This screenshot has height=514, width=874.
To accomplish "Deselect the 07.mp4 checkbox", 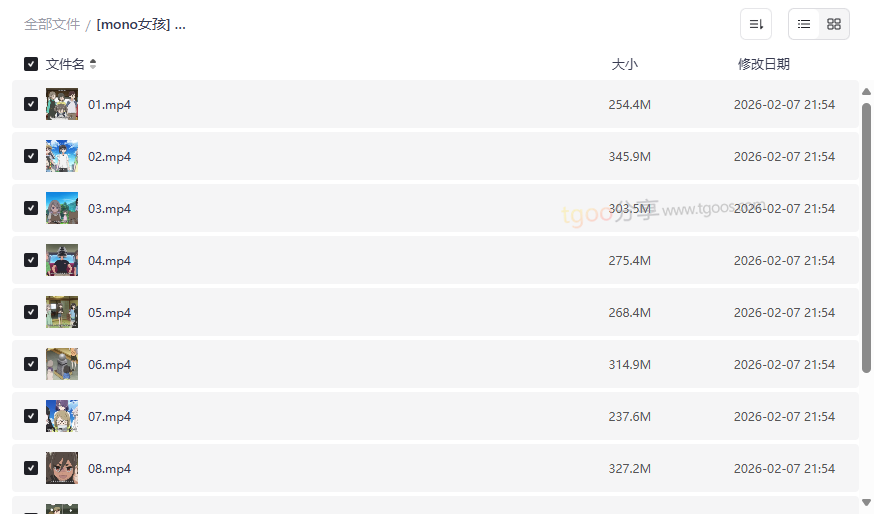I will coord(31,416).
